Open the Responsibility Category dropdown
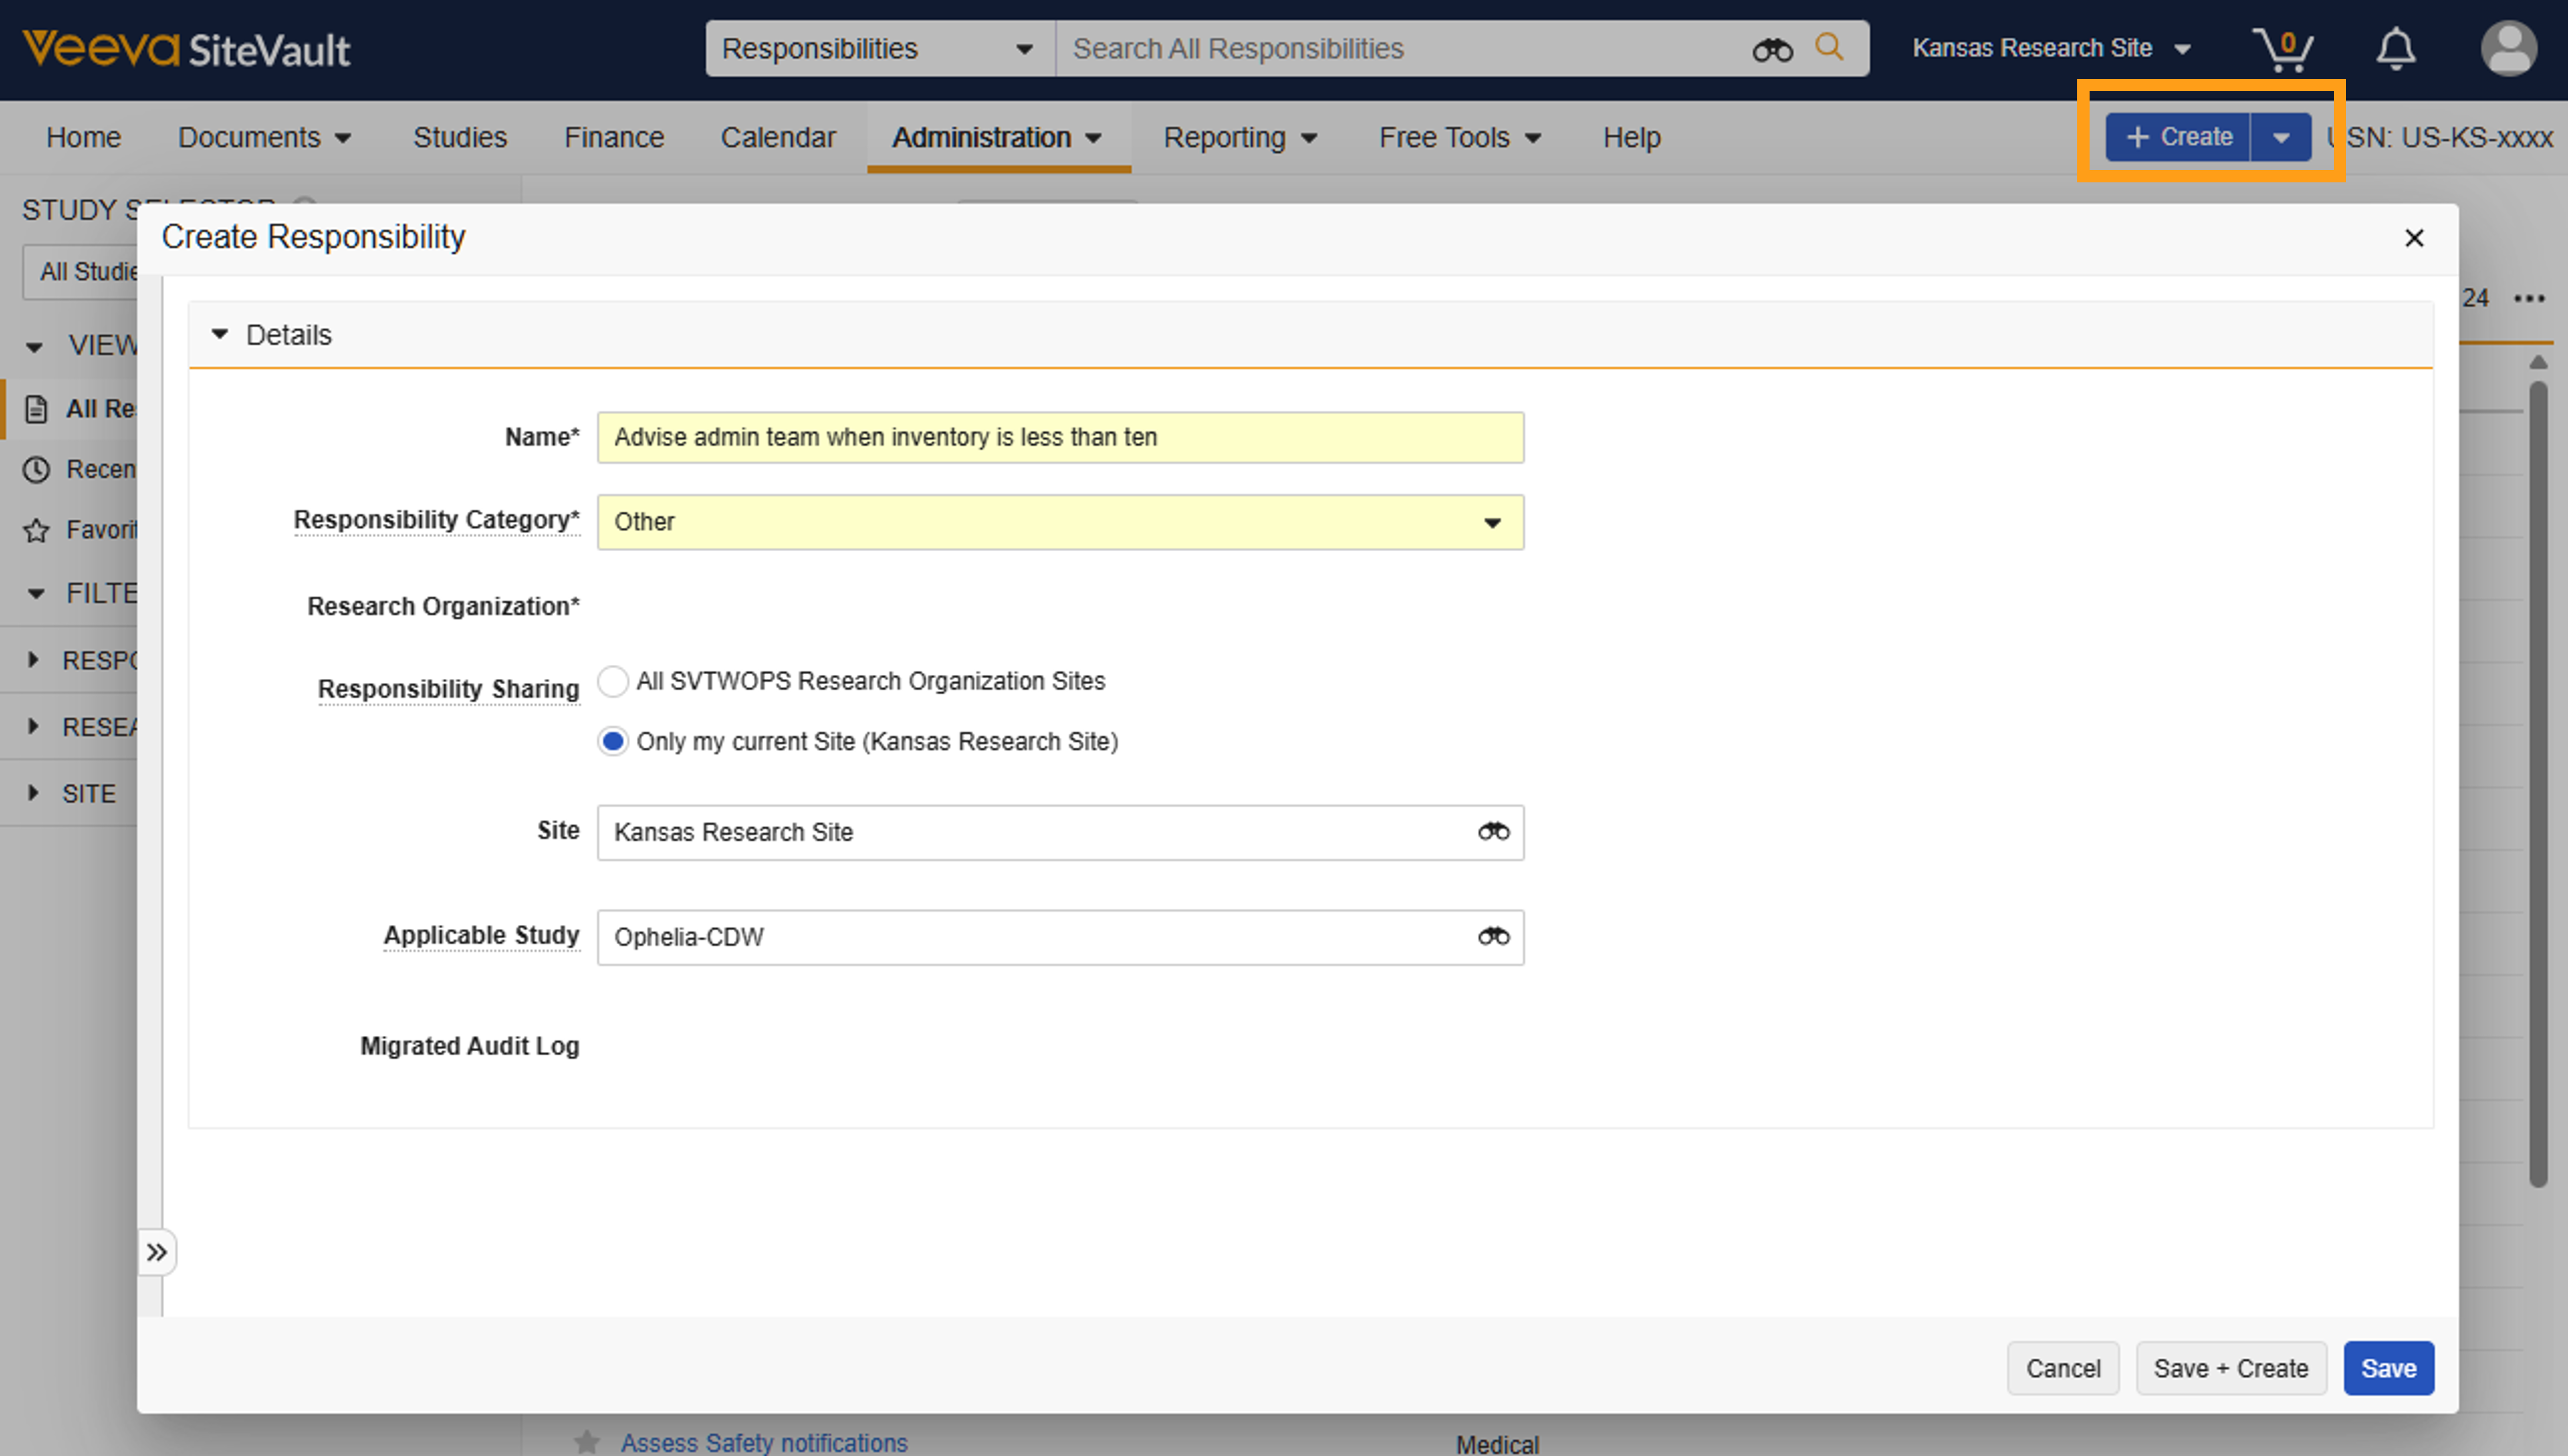 point(1060,522)
